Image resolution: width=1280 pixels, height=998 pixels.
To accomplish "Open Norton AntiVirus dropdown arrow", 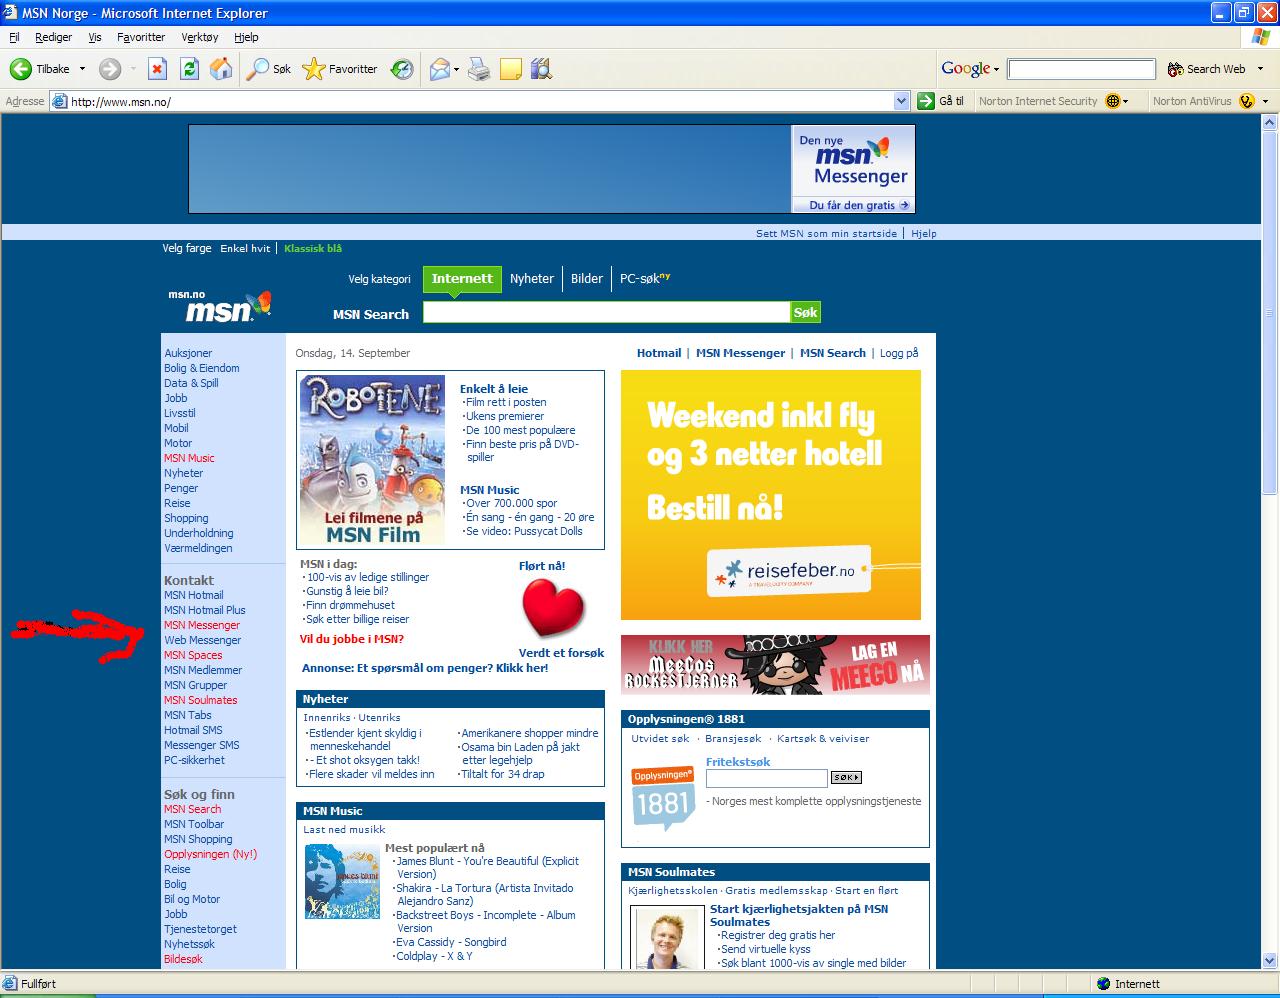I will pyautogui.click(x=1265, y=101).
